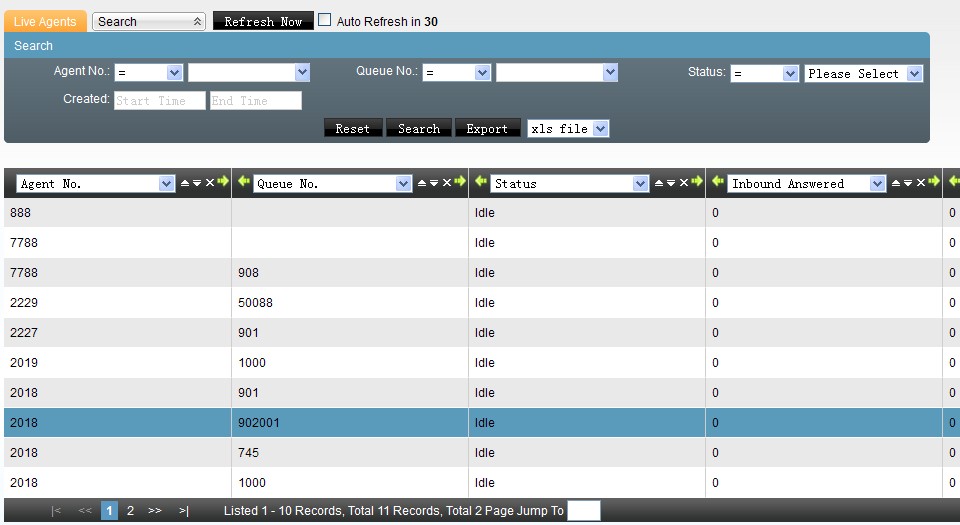Screen dimensions: 960x525
Task: Click the Reset button
Action: [x=353, y=128]
